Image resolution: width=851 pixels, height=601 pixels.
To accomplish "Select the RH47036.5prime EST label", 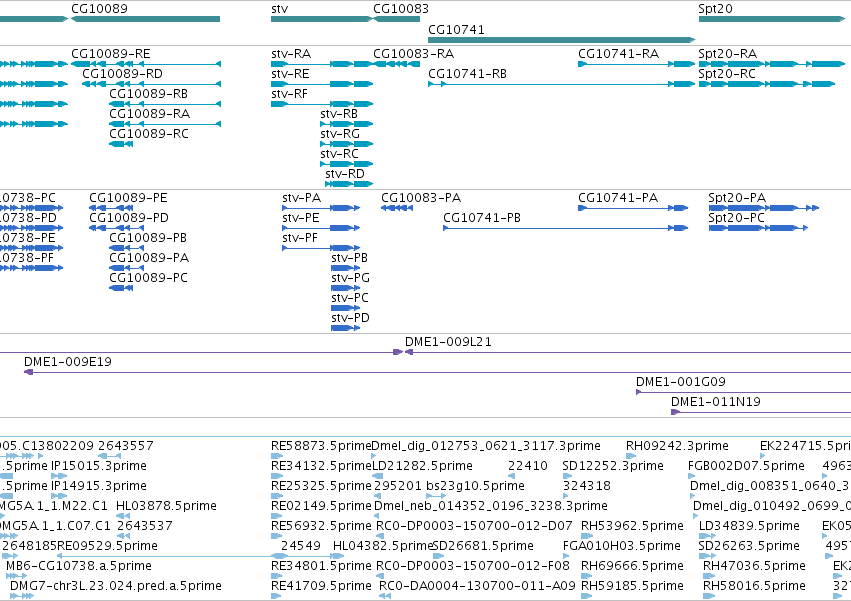I will [x=754, y=566].
